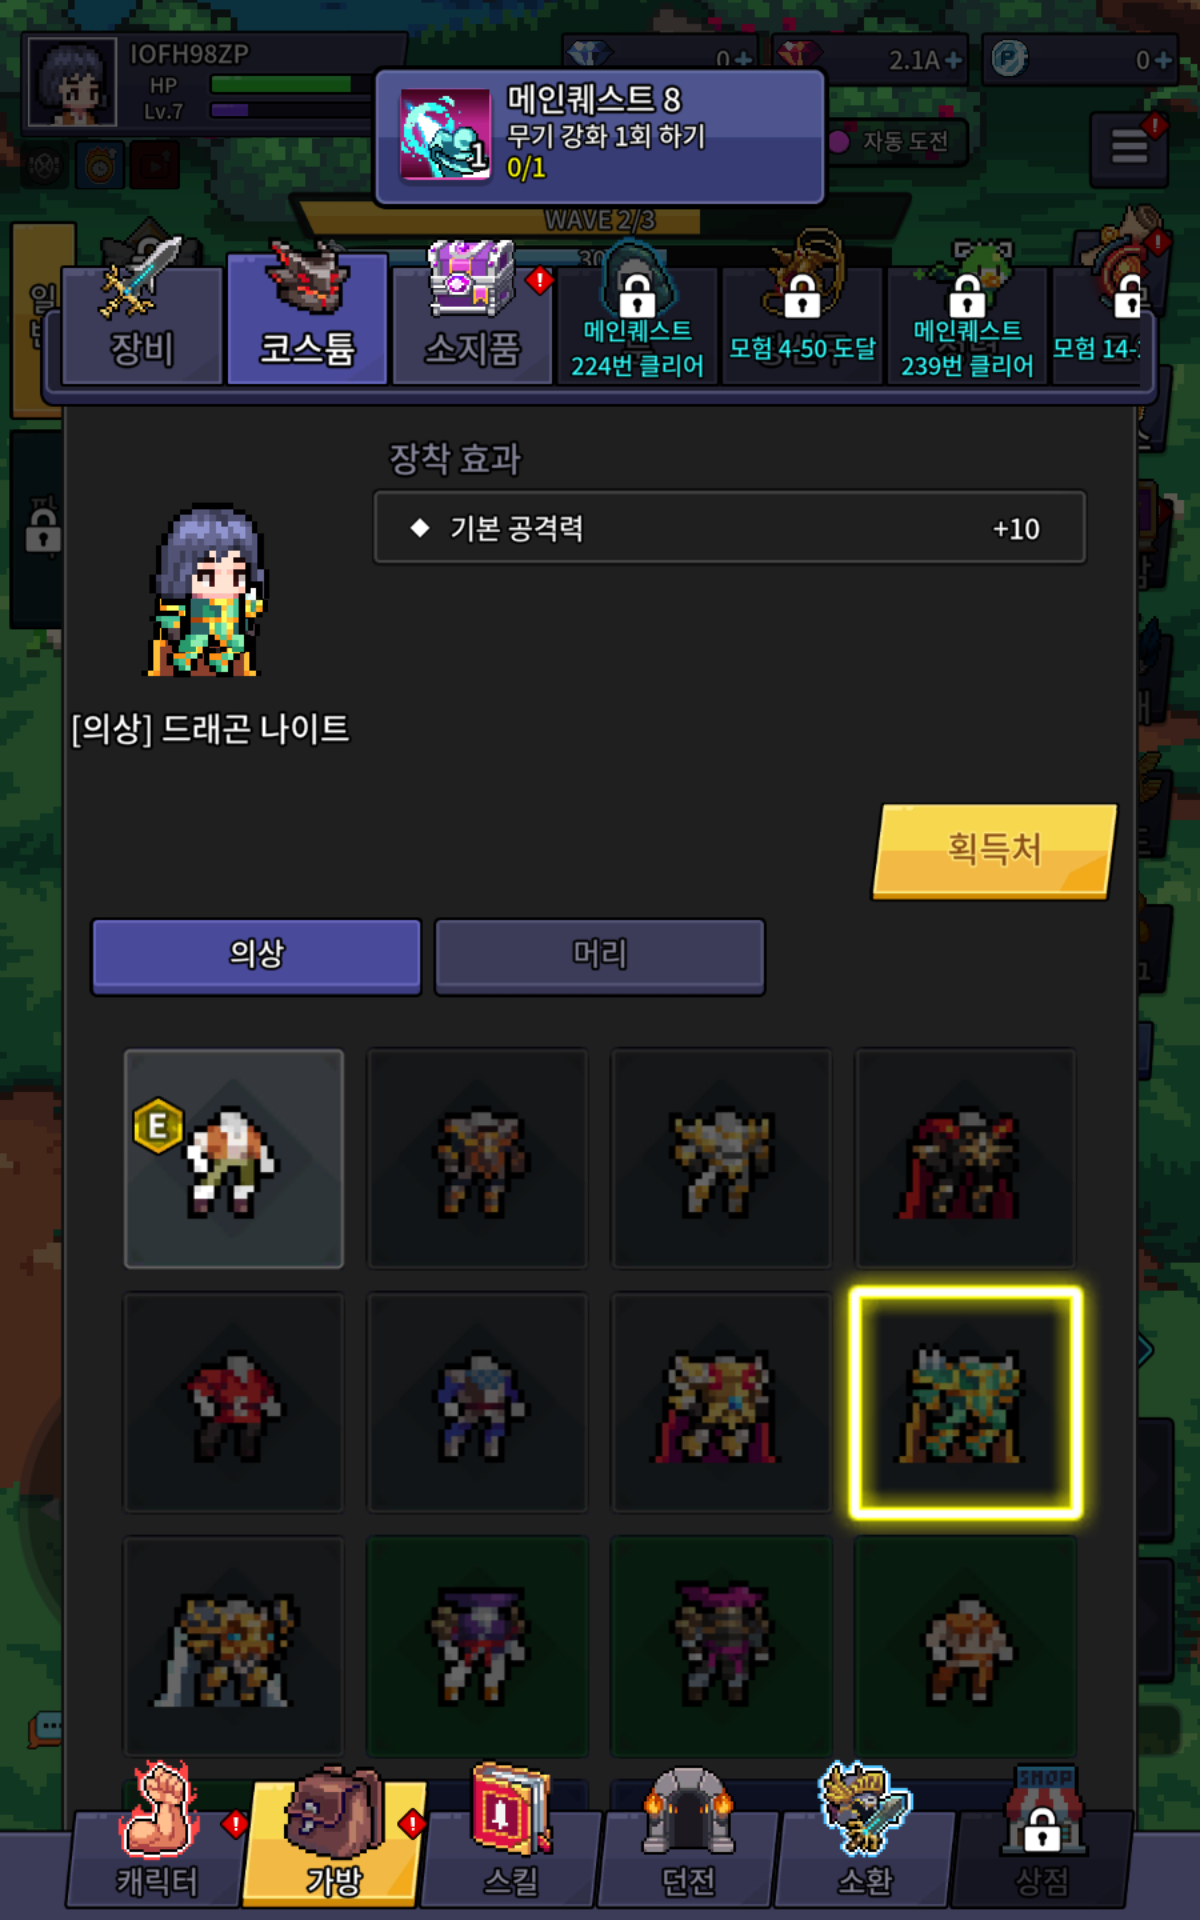Select the highlighted Dragon Knight costume
Screen dimensions: 1200x1920
click(965, 1403)
